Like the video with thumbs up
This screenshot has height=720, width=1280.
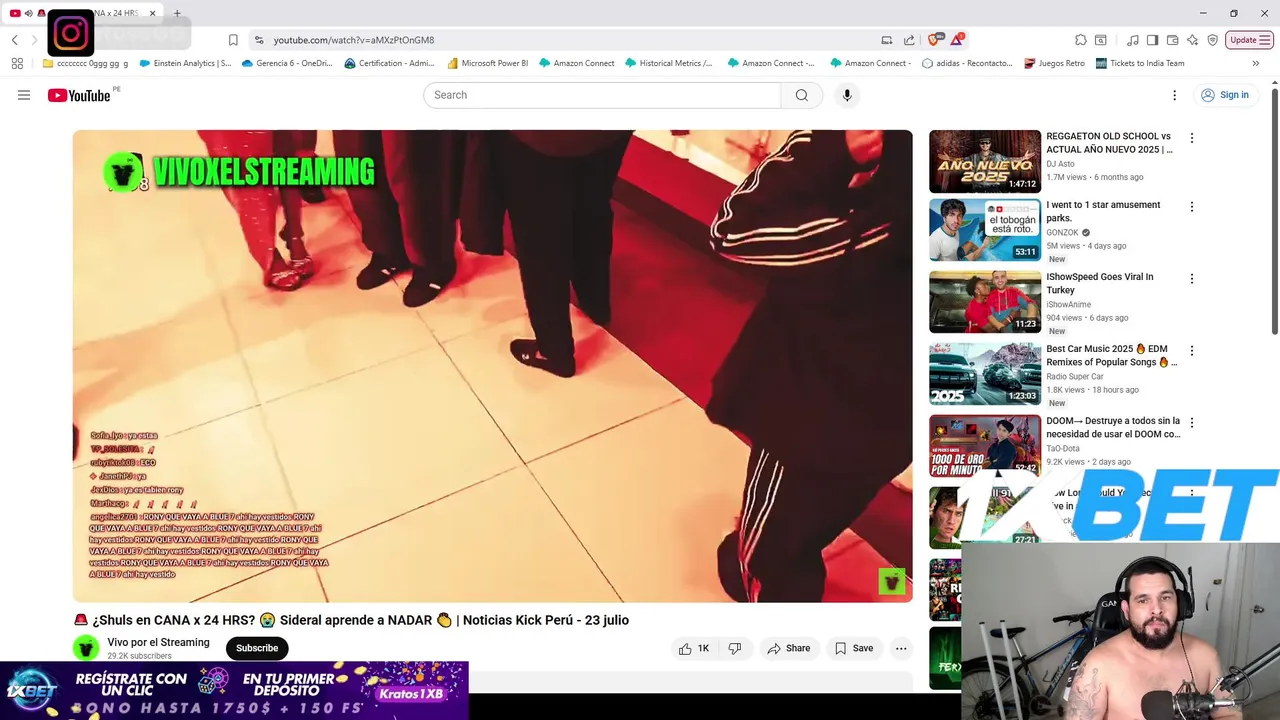pos(694,648)
